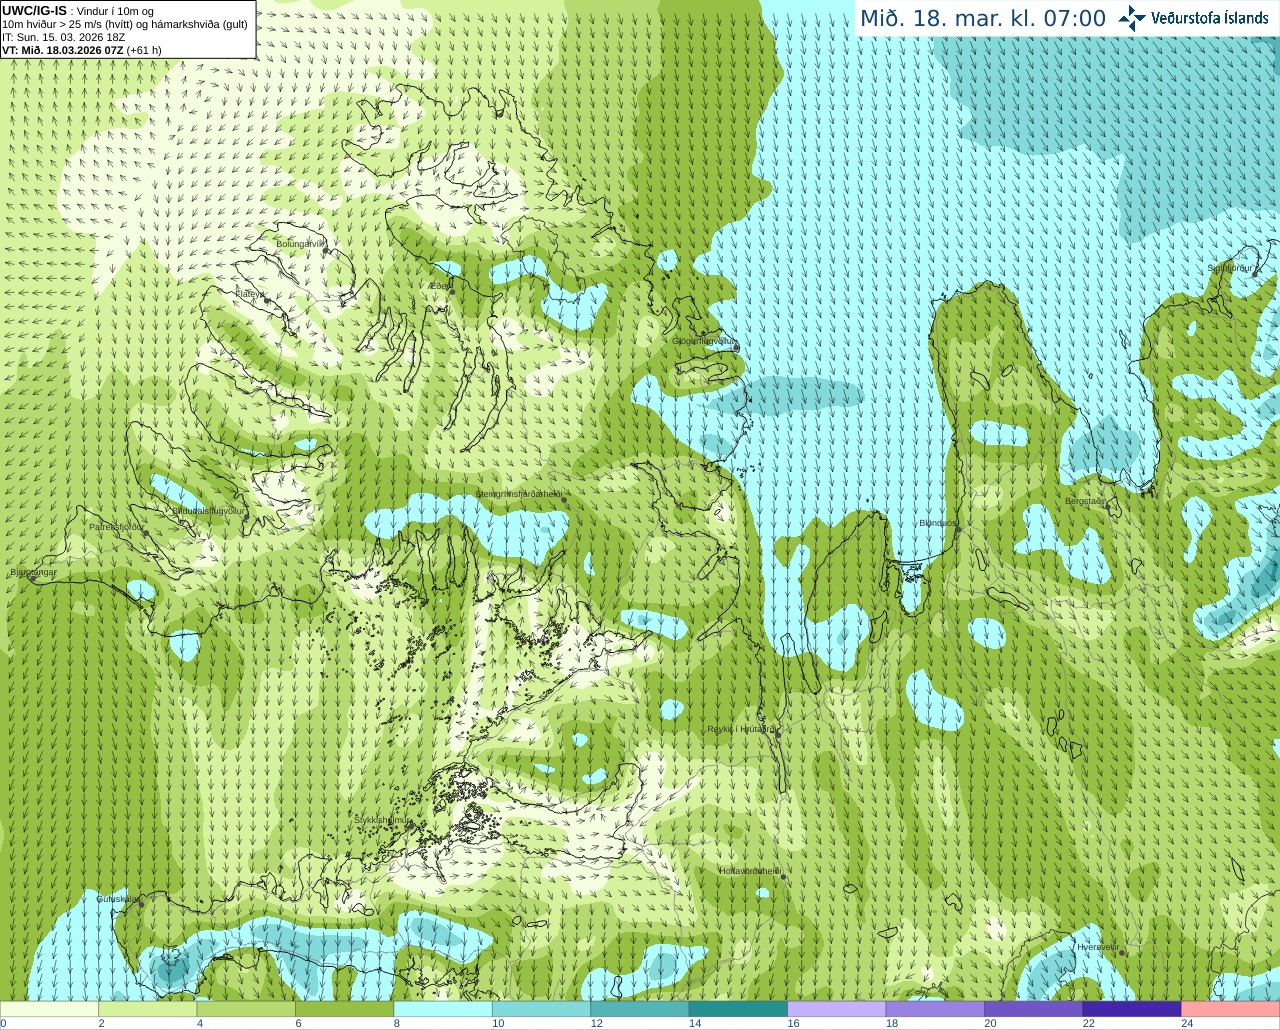Click the teal 12–14 m/s scale swatch
Image resolution: width=1280 pixels, height=1030 pixels.
(640, 1009)
